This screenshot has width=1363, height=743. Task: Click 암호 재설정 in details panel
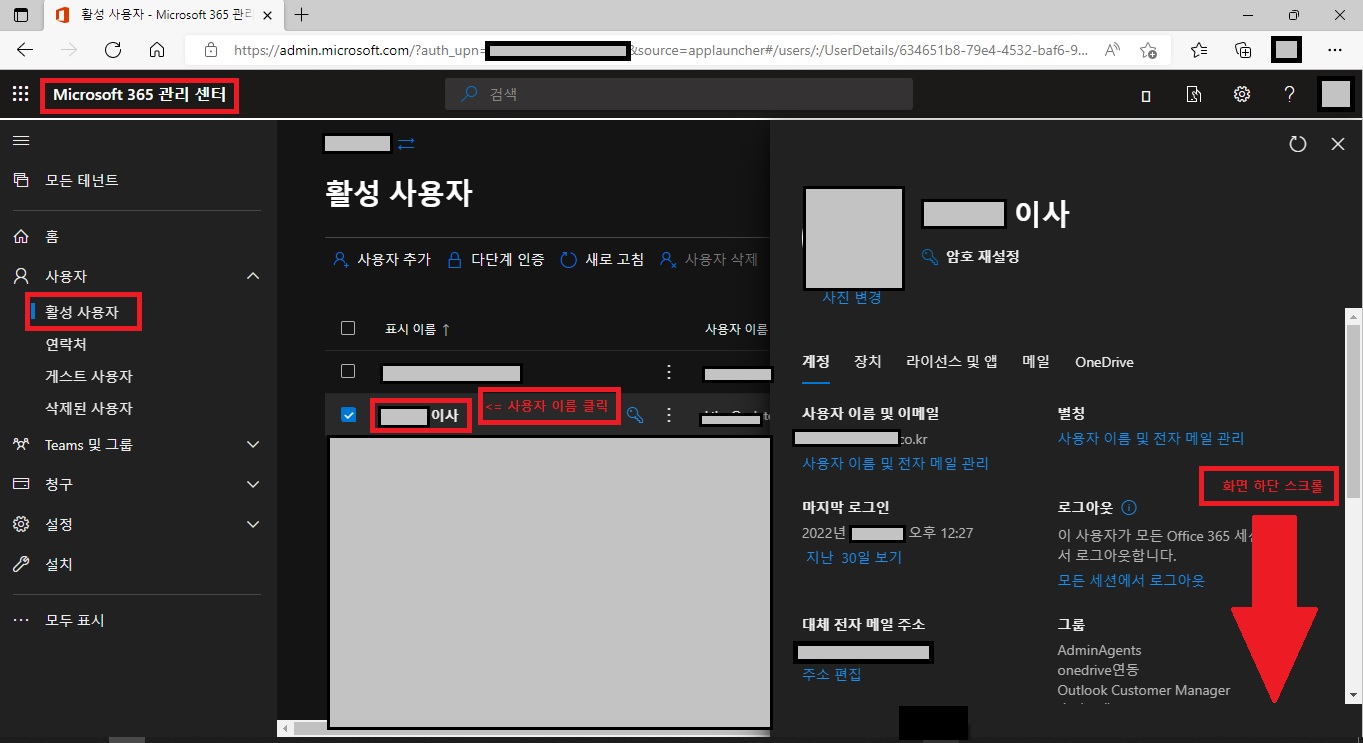[x=970, y=257]
